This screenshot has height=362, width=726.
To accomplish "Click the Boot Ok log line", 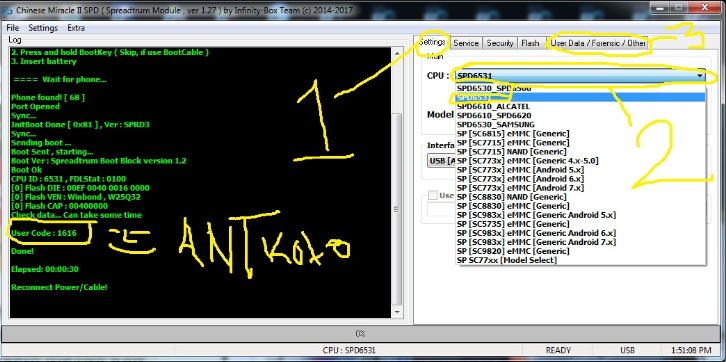I will point(26,170).
